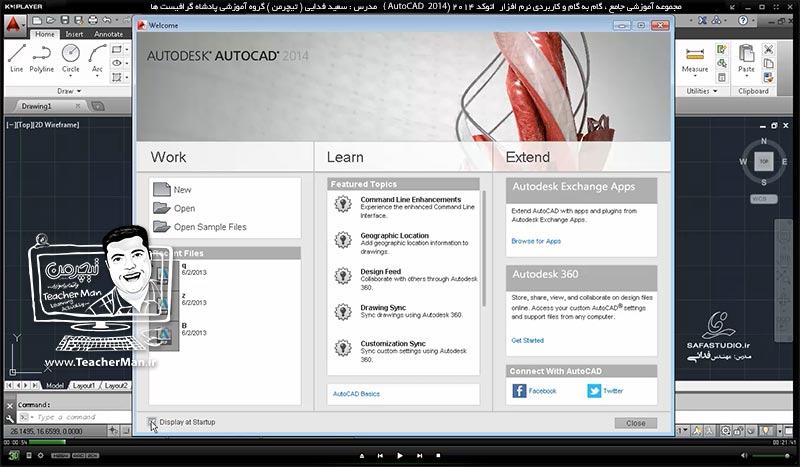This screenshot has width=800, height=467.
Task: Open the Help dropdown arrow
Action: (x=754, y=20)
